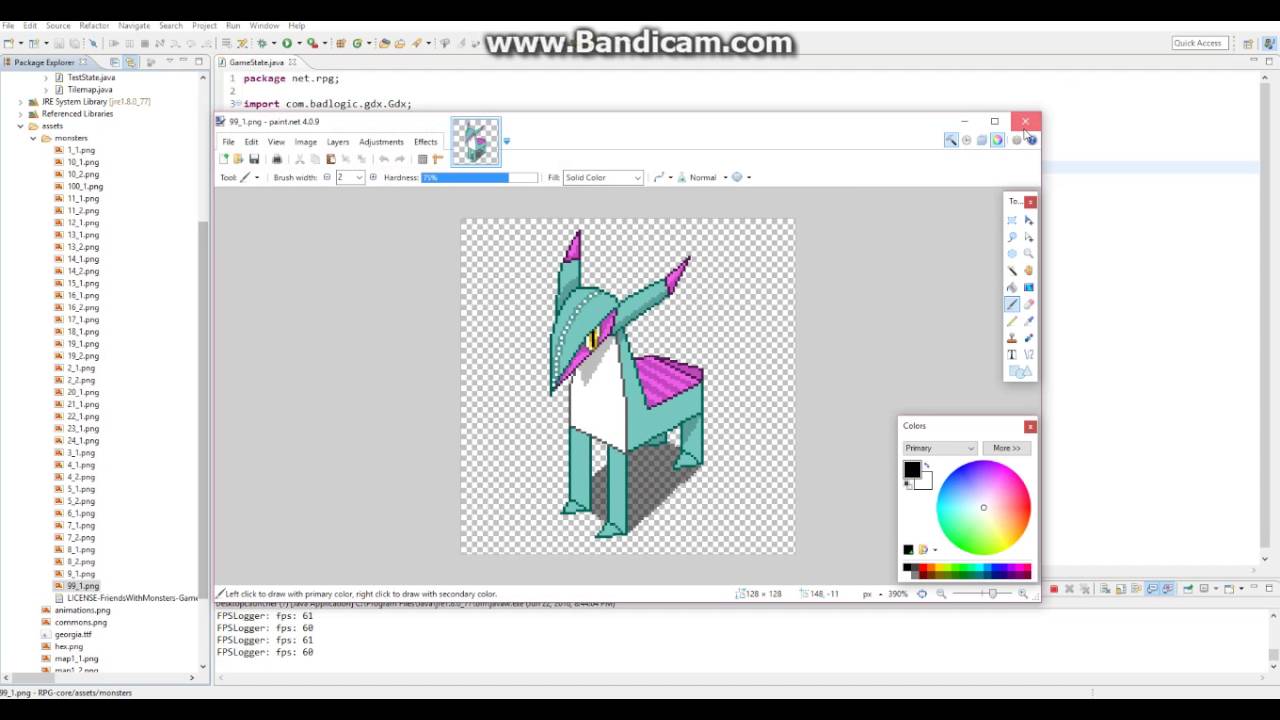
Task: Open the Primary color selector dropdown
Action: click(939, 448)
